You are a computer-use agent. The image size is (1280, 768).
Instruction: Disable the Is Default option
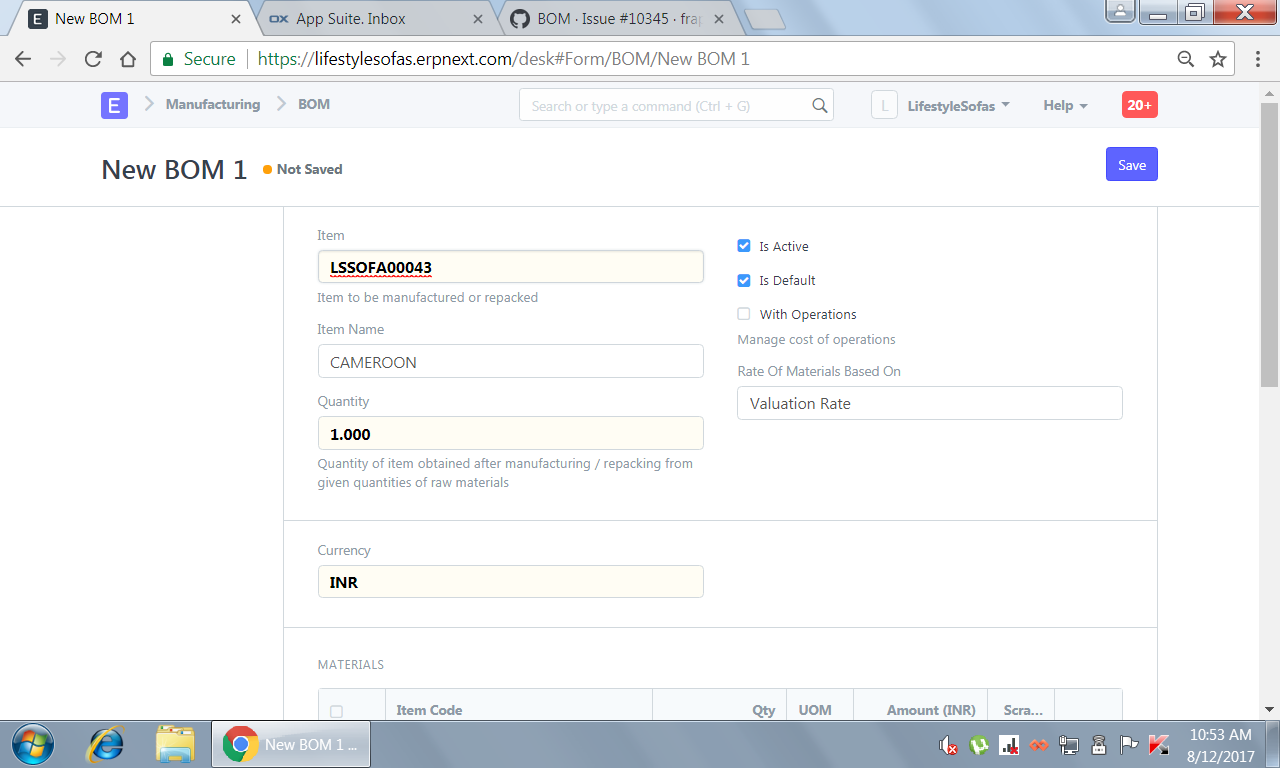tap(743, 280)
